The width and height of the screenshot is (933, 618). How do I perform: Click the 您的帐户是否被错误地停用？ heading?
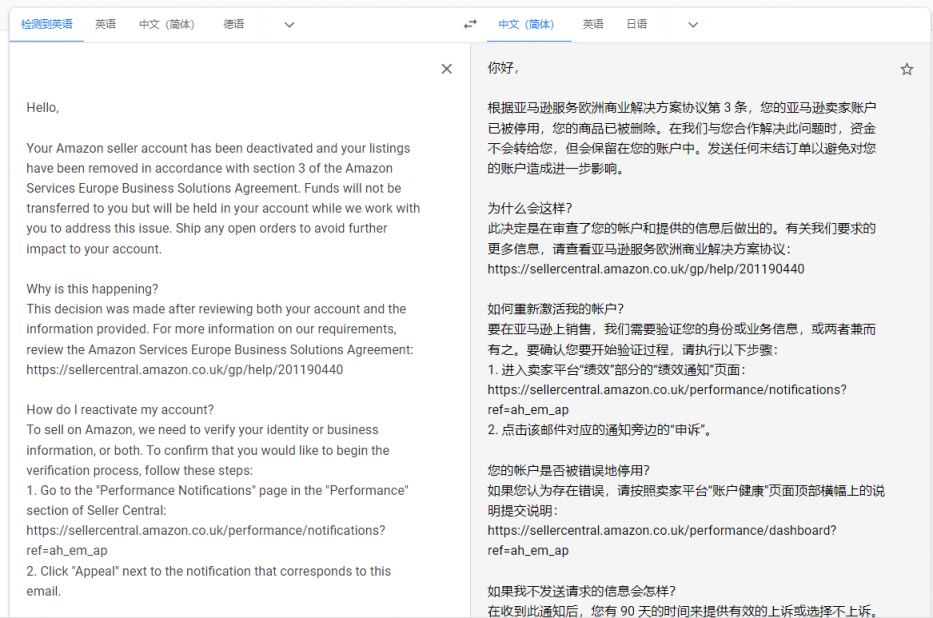(568, 470)
